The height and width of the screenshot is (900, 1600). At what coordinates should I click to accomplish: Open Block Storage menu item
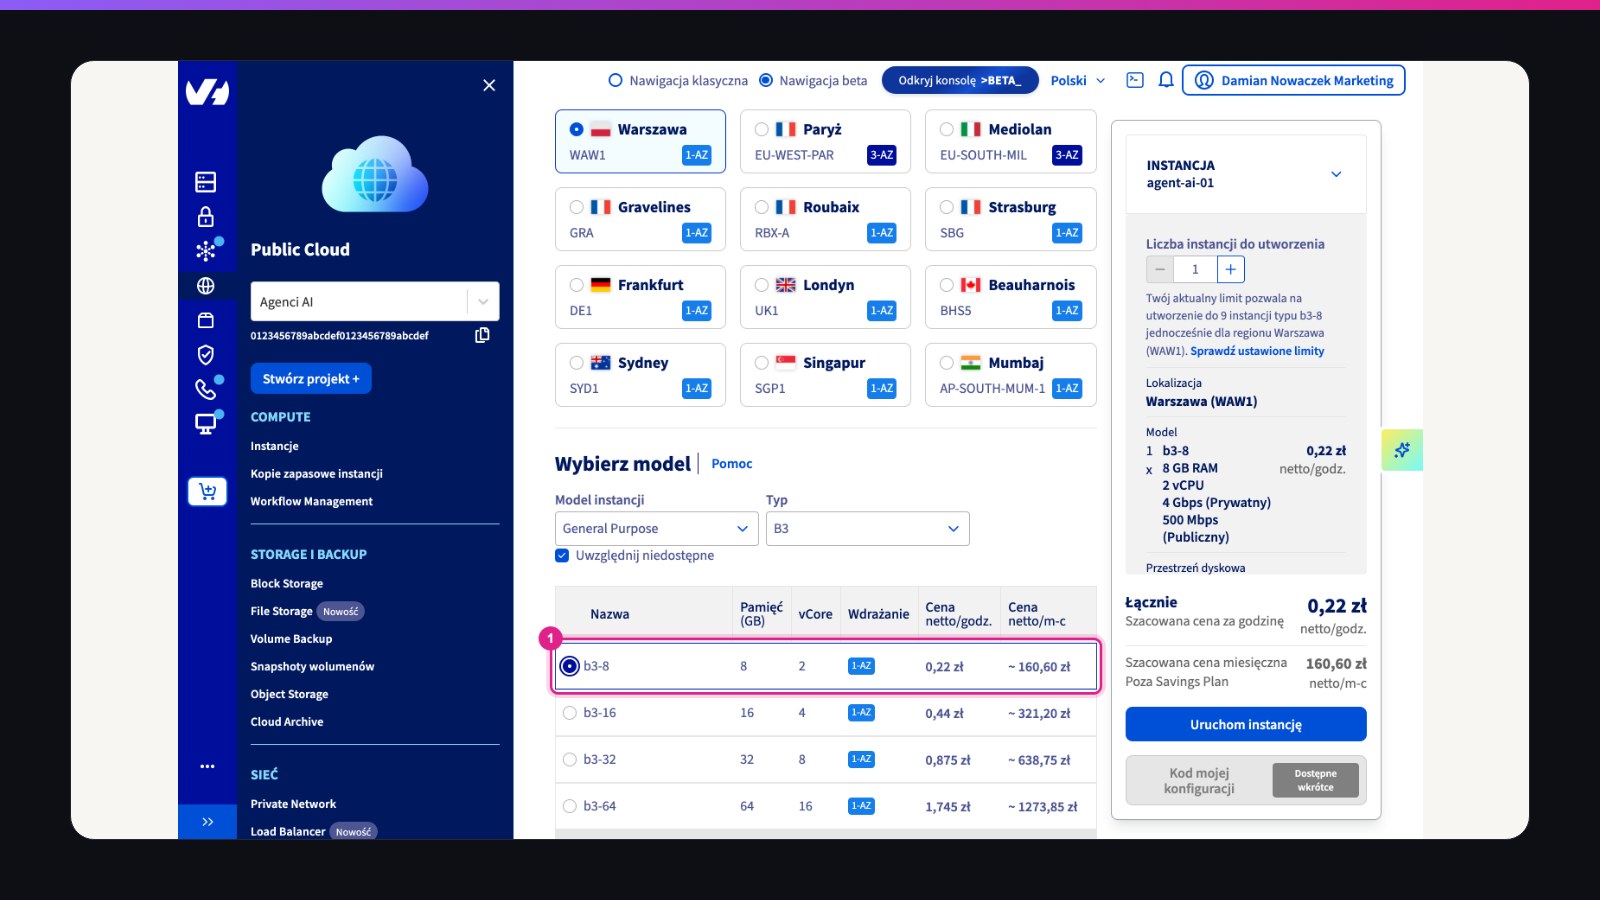point(287,583)
